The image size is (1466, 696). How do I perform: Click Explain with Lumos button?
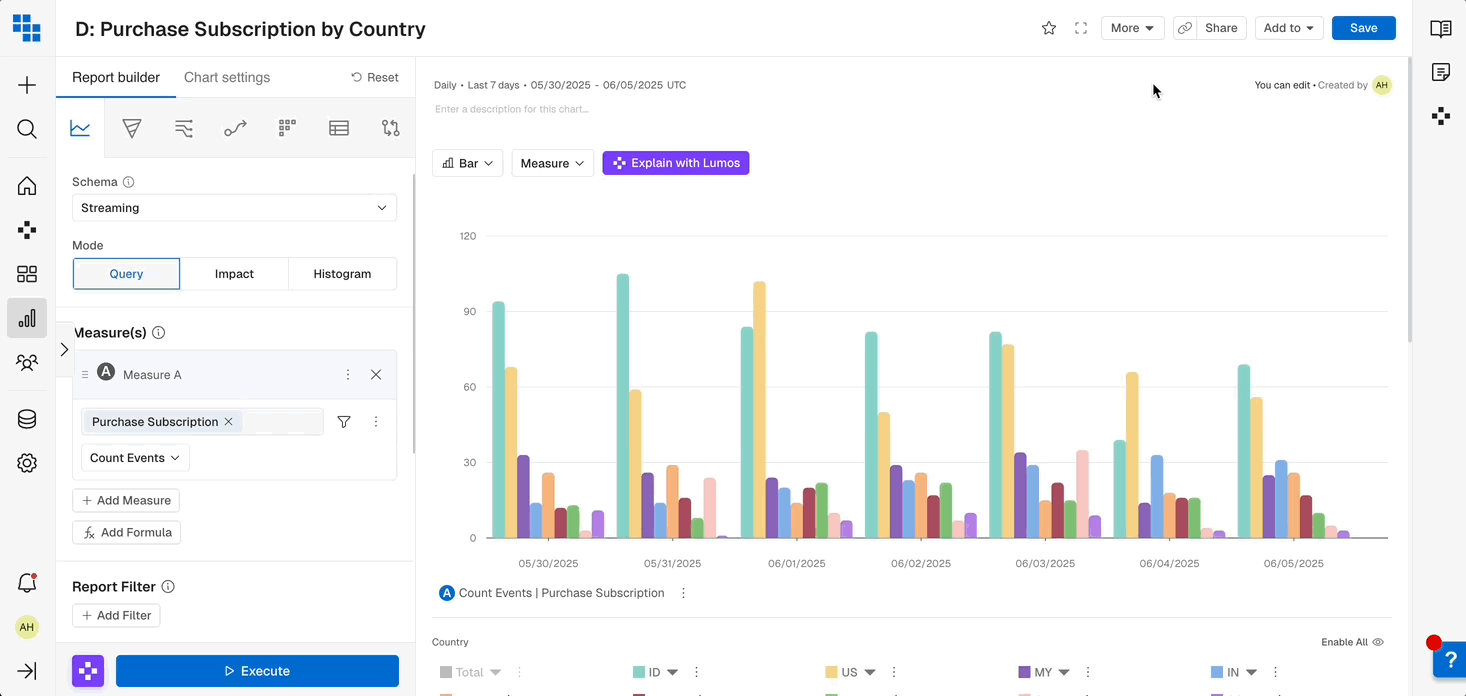pos(676,163)
